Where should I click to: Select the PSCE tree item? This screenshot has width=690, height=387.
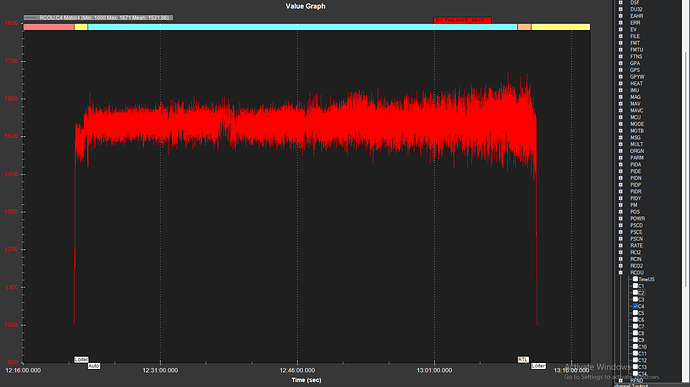(x=636, y=232)
